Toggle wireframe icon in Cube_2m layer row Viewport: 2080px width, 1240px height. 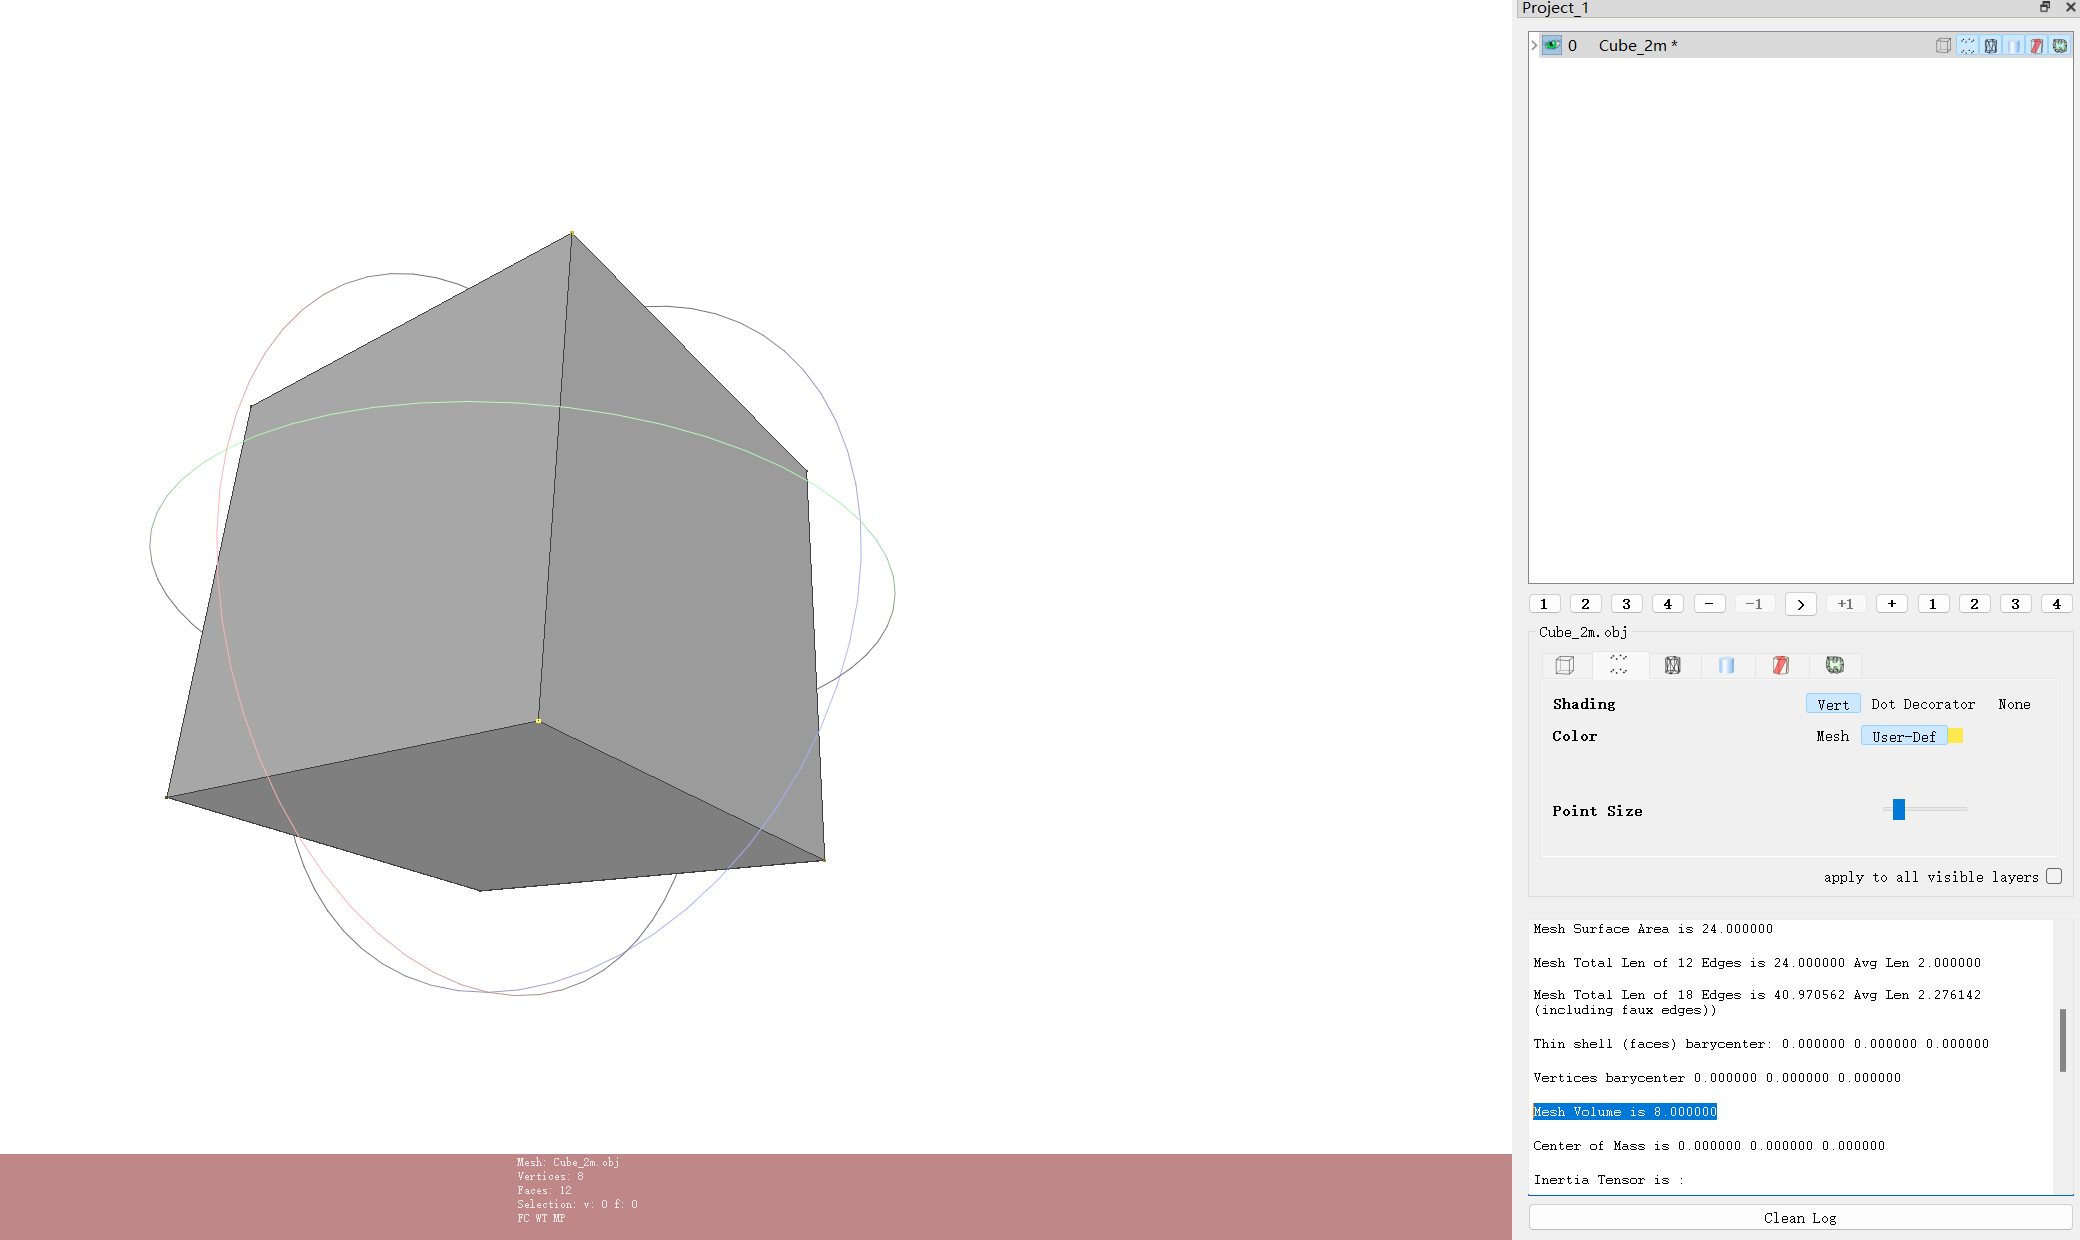point(1990,45)
